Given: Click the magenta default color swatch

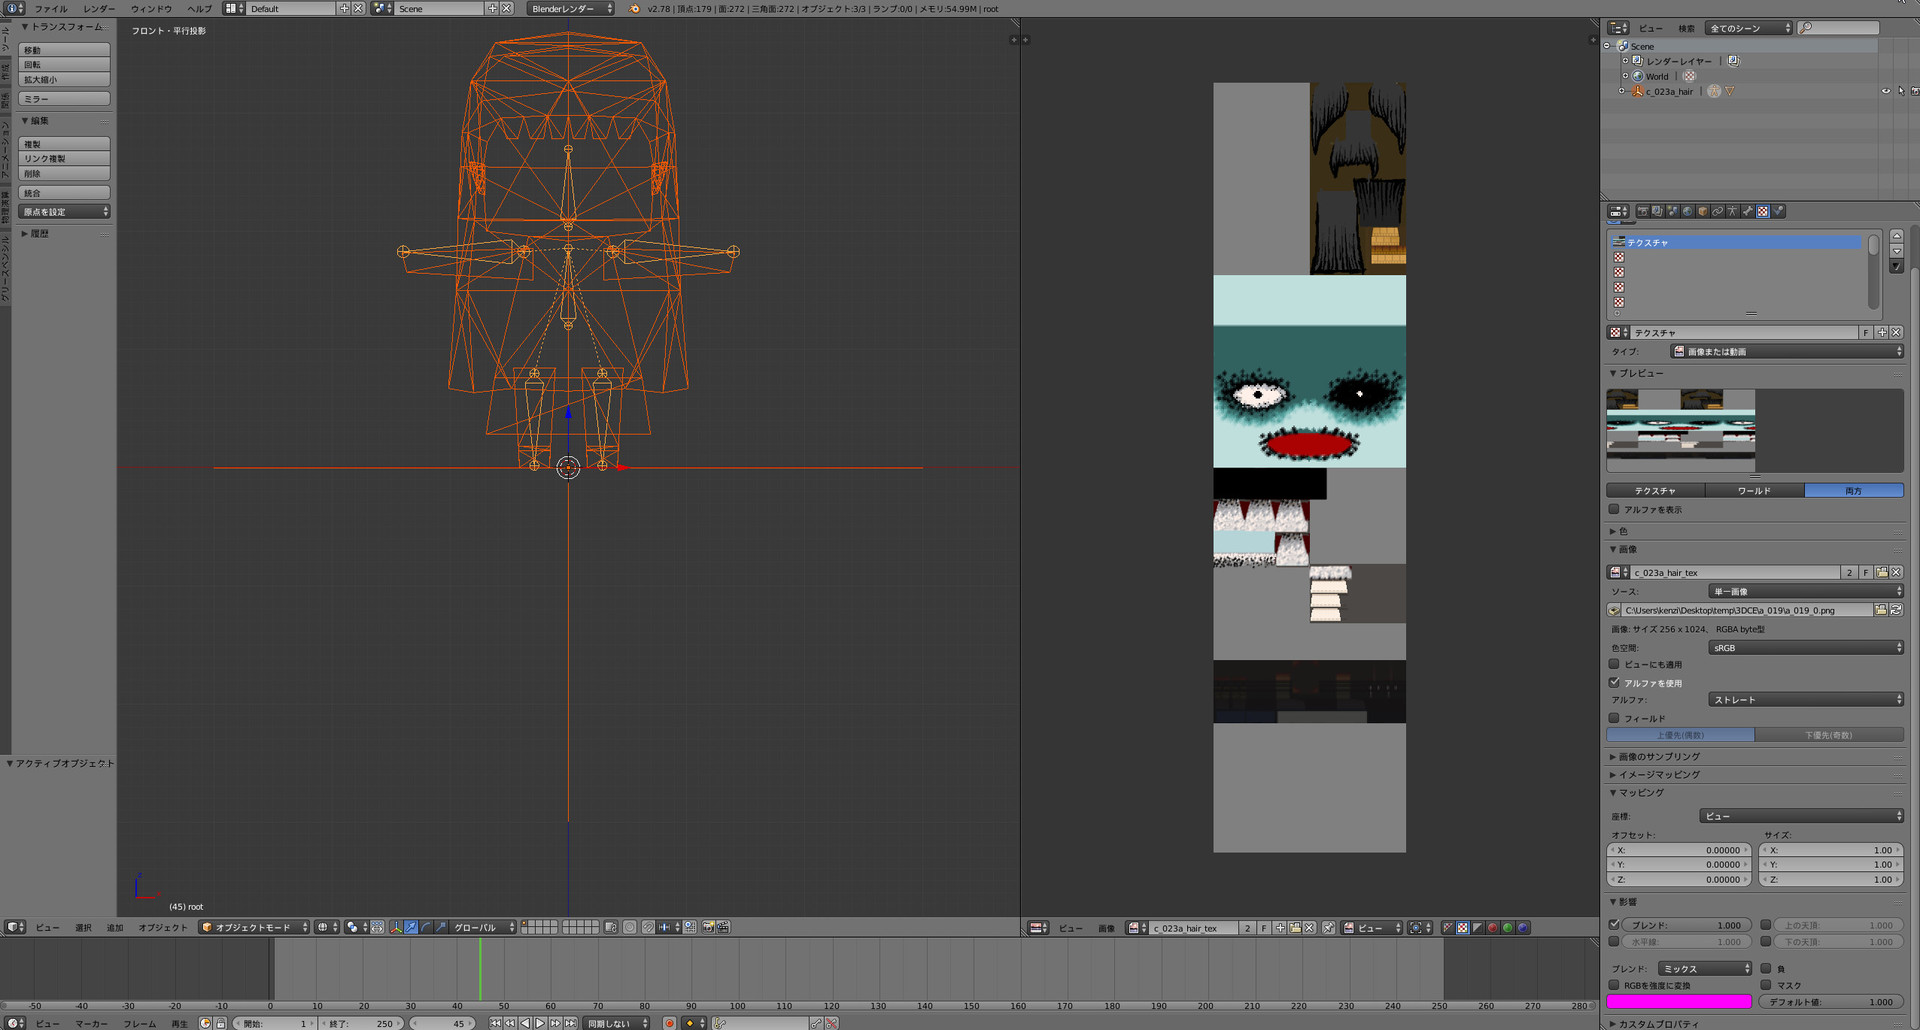Looking at the screenshot, I should coord(1679,1002).
